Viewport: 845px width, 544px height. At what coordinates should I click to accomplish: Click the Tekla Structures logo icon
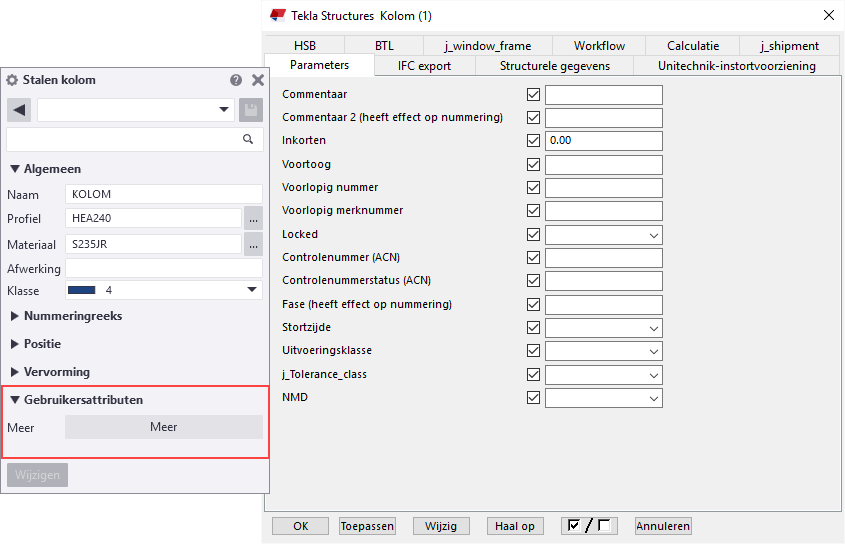pyautogui.click(x=278, y=16)
